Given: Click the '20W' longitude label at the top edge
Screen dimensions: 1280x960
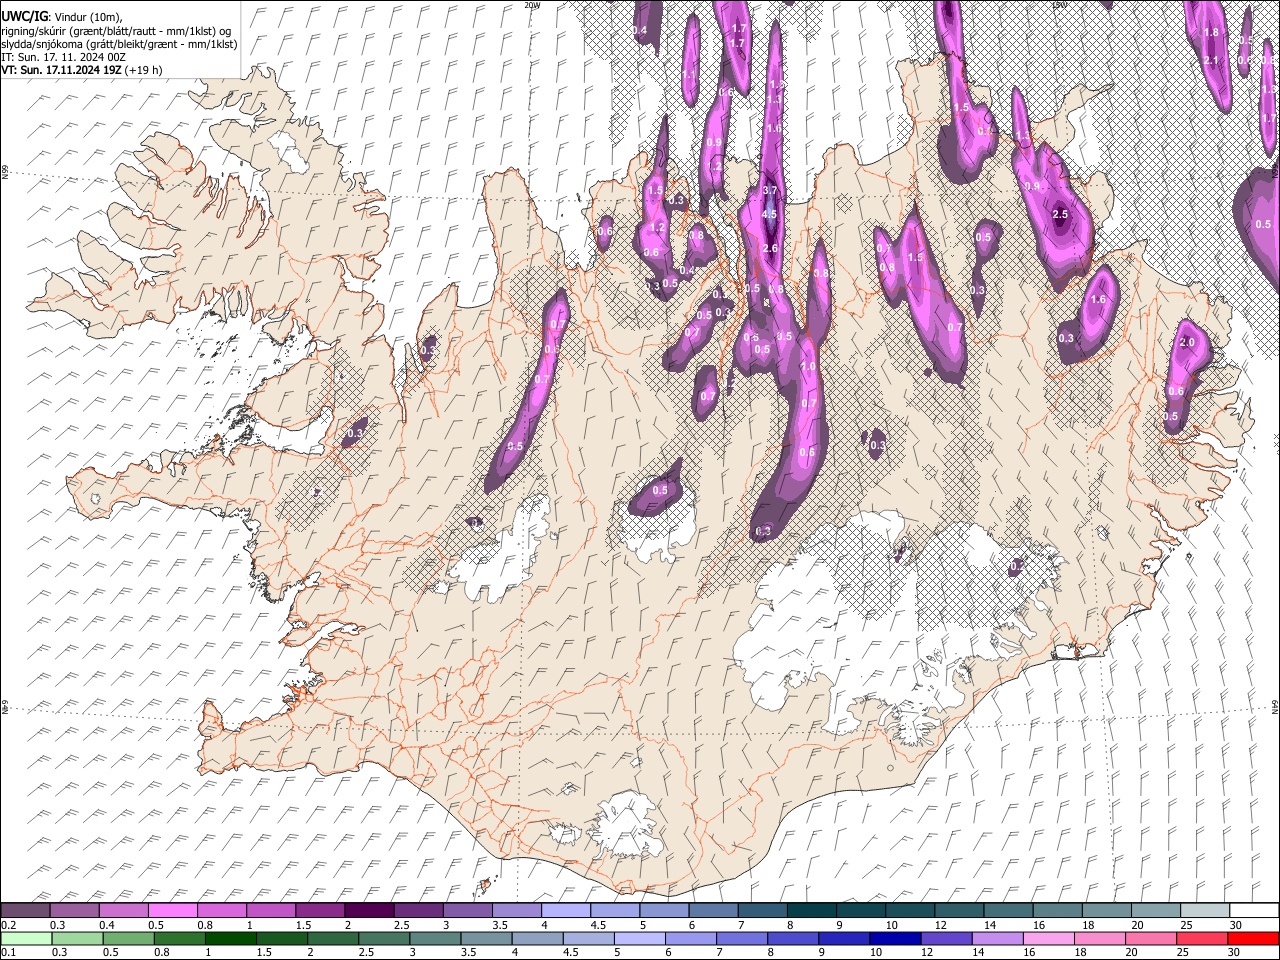Looking at the screenshot, I should (x=531, y=5).
